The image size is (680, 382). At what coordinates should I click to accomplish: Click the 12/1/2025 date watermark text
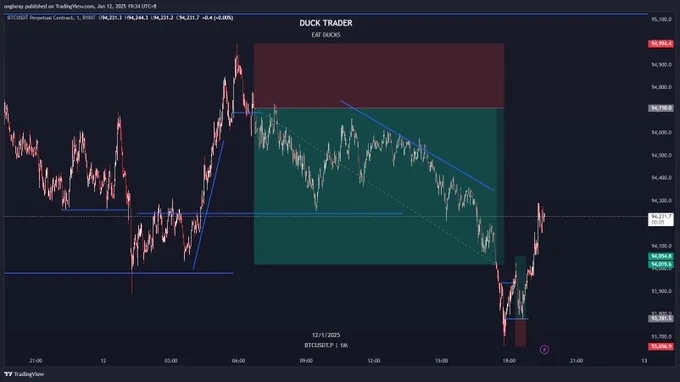pos(326,335)
